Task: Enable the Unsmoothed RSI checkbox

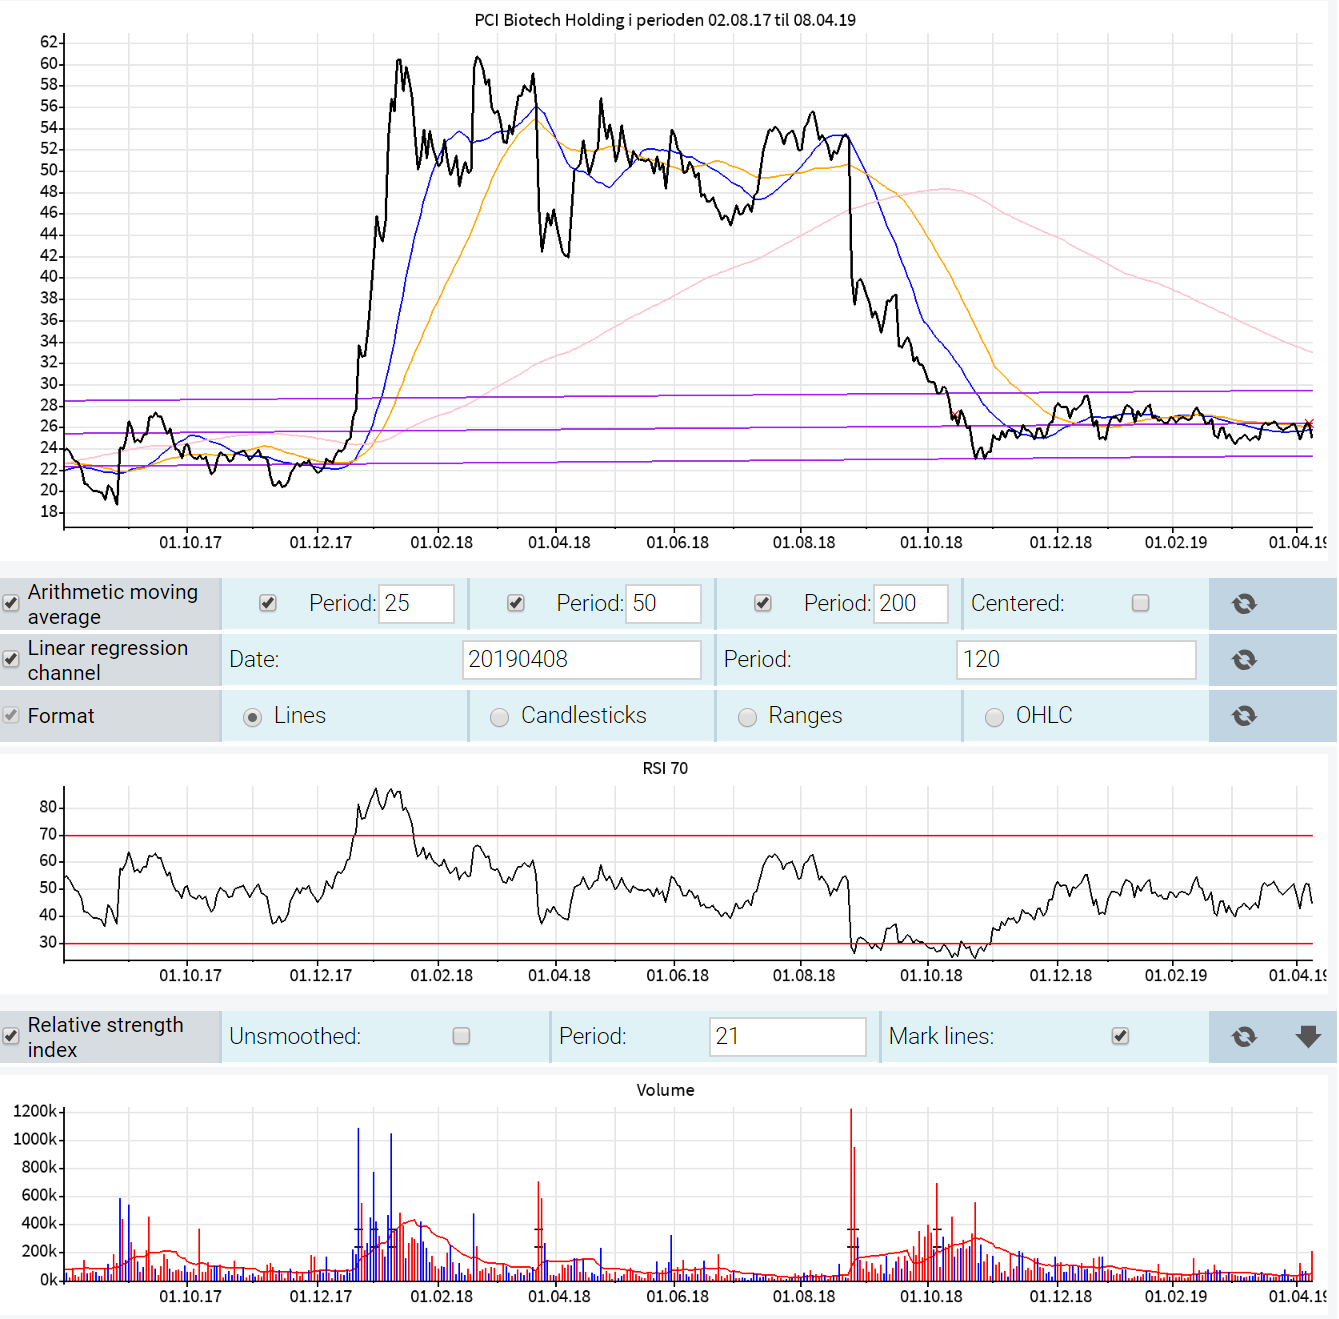Action: pyautogui.click(x=461, y=1036)
